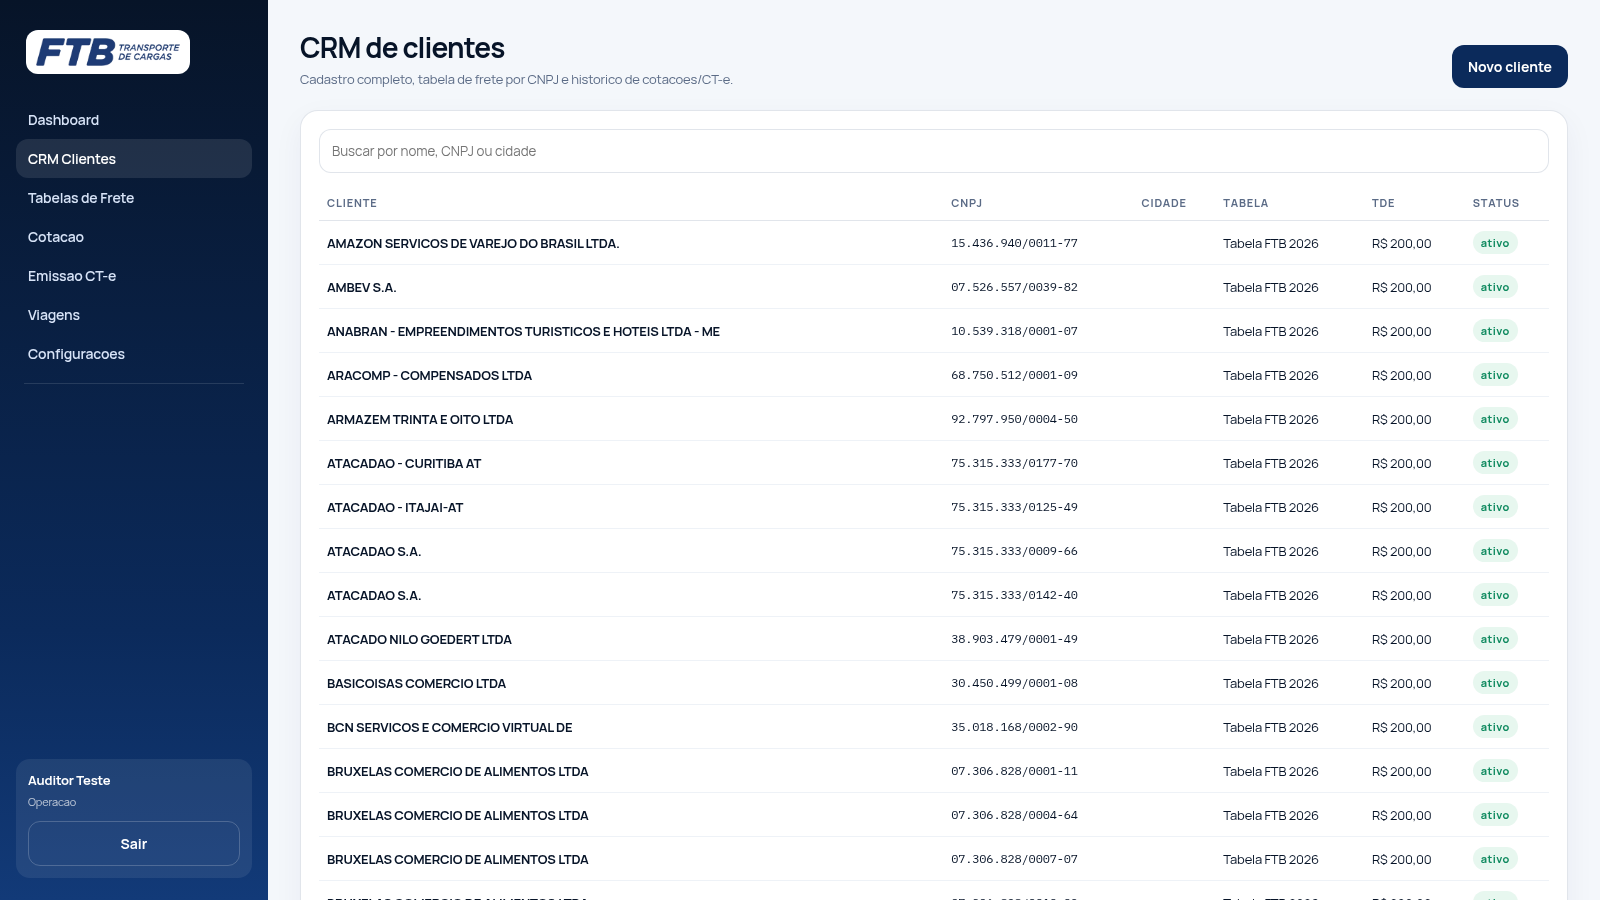Click ativo badge in the AMBEV S.A. row
The height and width of the screenshot is (900, 1600).
point(1495,287)
